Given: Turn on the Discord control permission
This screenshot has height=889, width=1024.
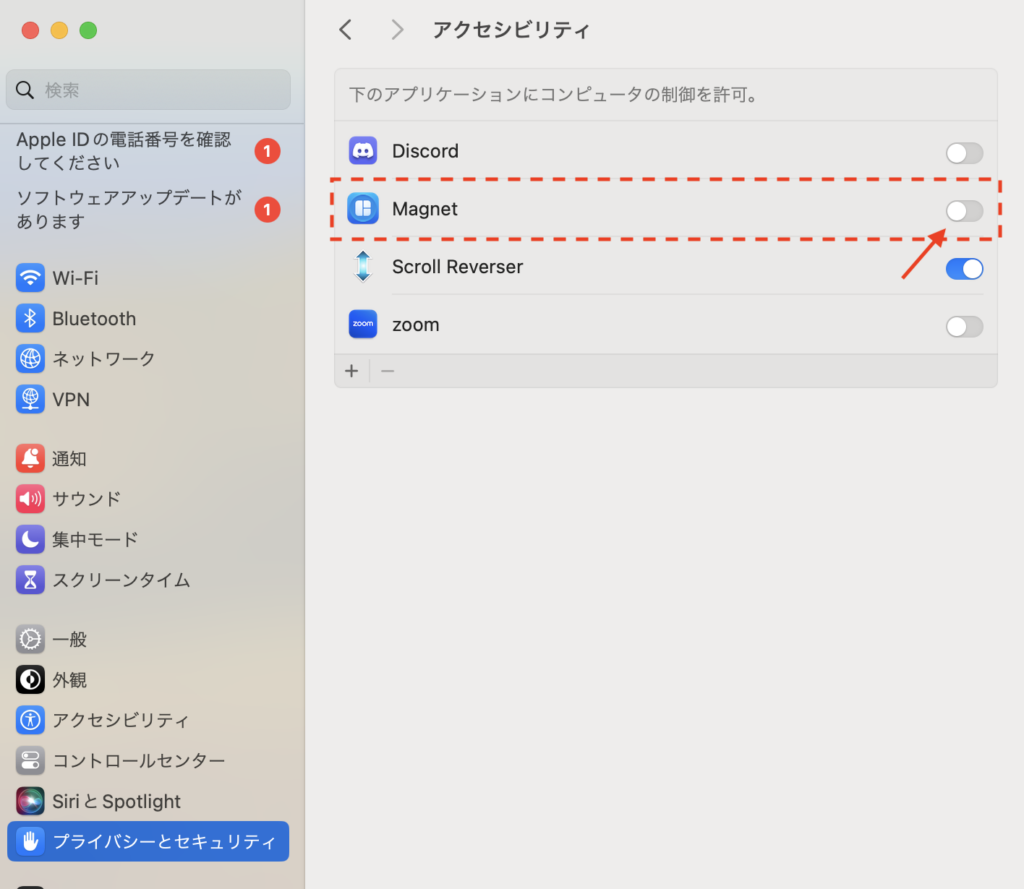Looking at the screenshot, I should coord(964,153).
